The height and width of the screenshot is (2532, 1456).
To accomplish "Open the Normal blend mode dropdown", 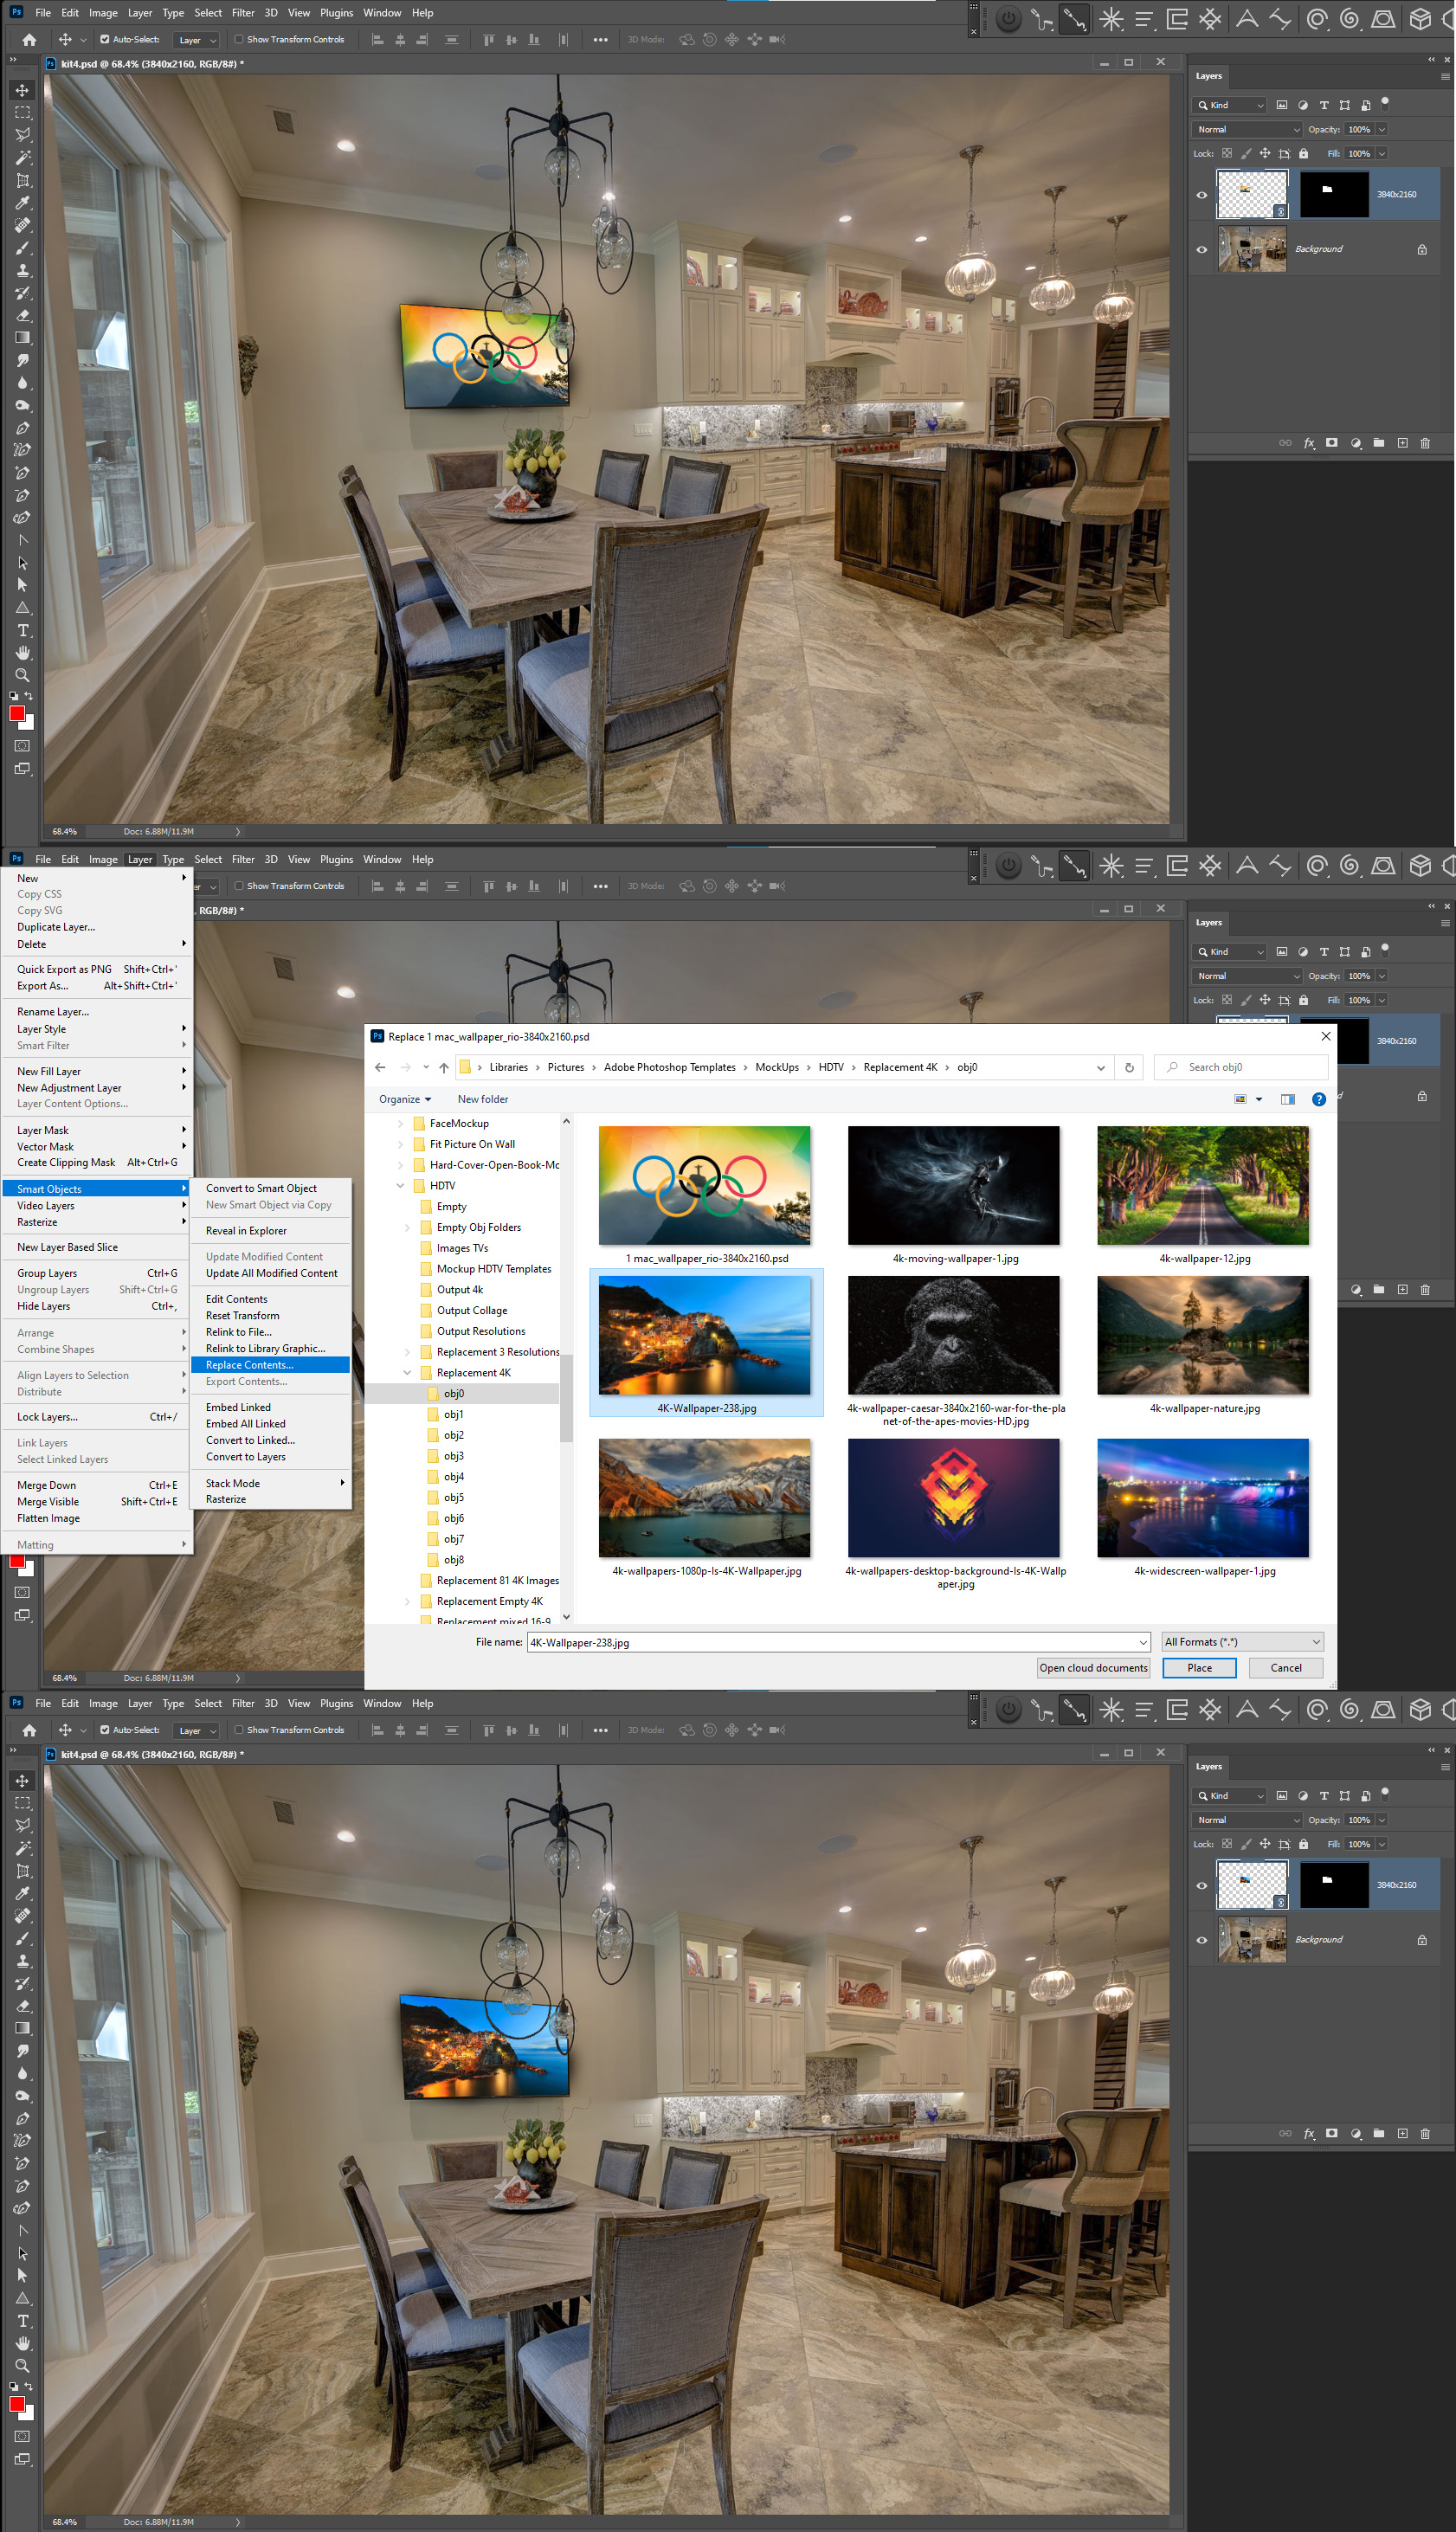I will tap(1246, 129).
